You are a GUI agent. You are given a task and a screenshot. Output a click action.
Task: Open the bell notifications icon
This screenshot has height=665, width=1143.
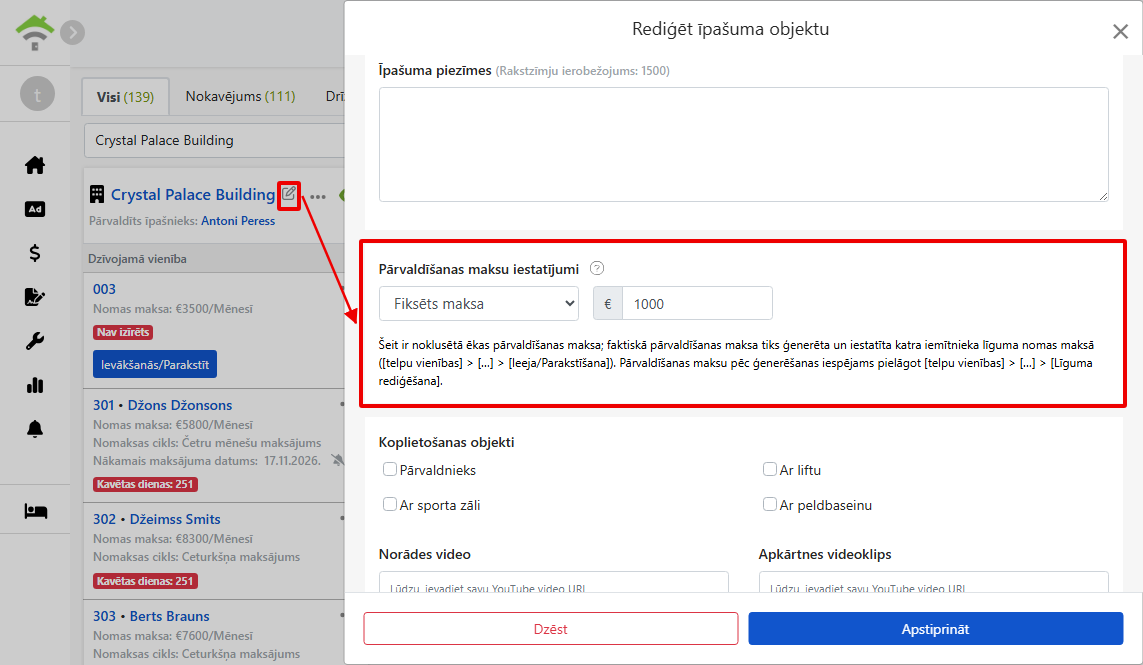35,429
